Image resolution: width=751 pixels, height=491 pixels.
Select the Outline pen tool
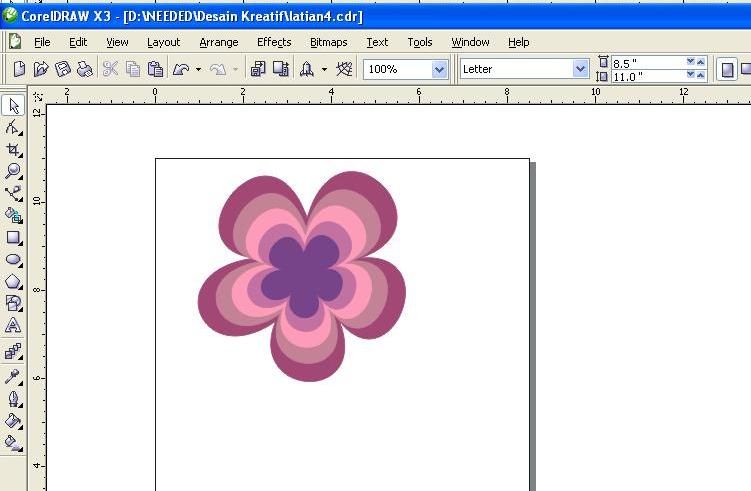click(13, 399)
